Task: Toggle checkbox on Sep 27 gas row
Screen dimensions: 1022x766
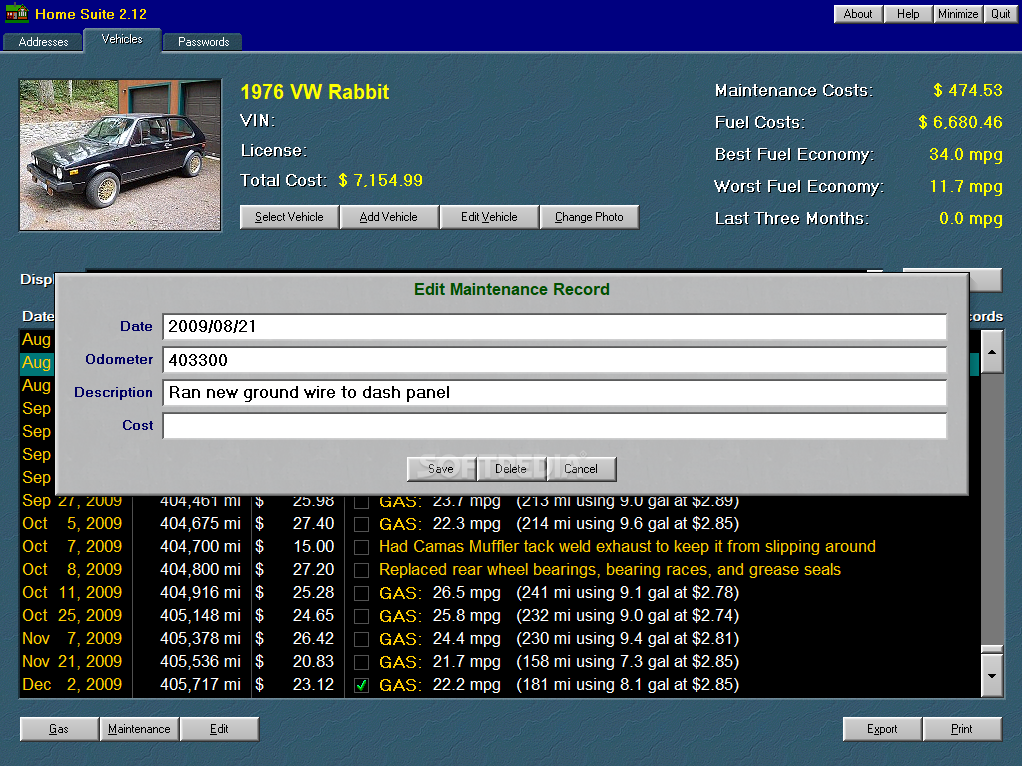Action: [x=361, y=502]
